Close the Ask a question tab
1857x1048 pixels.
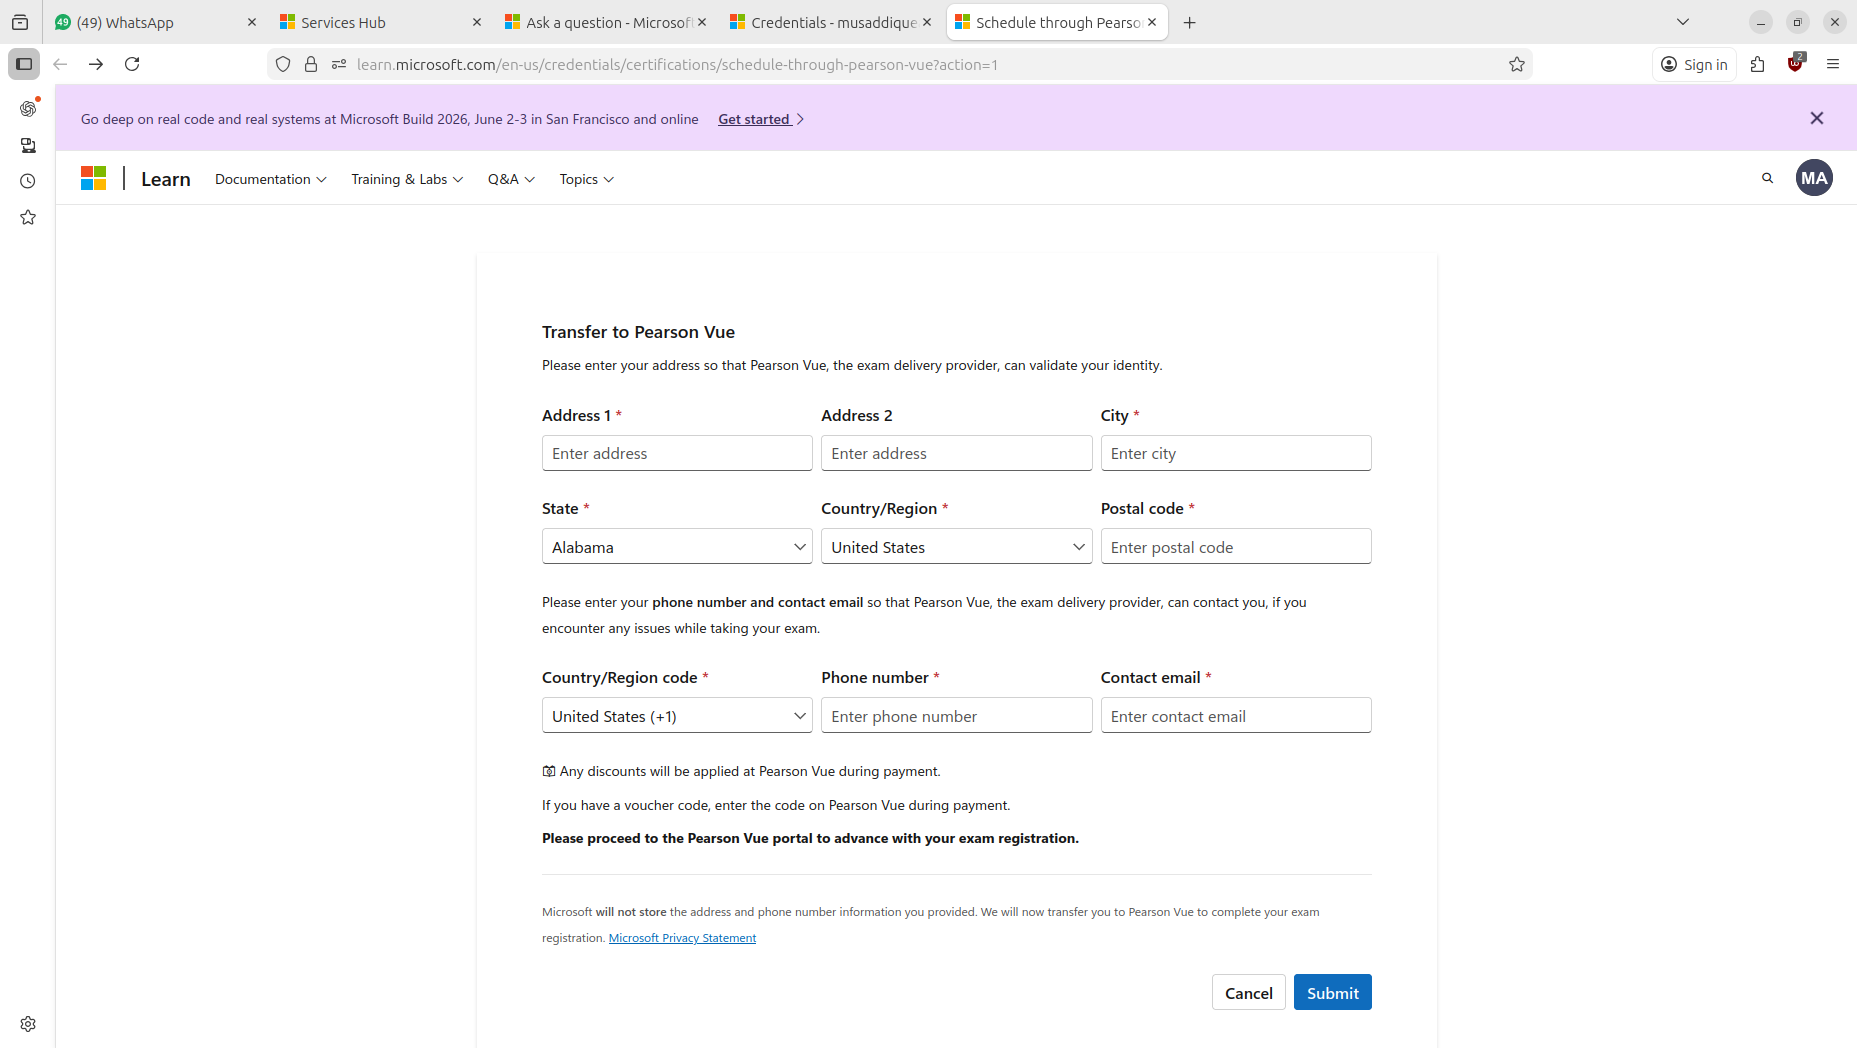coord(702,22)
